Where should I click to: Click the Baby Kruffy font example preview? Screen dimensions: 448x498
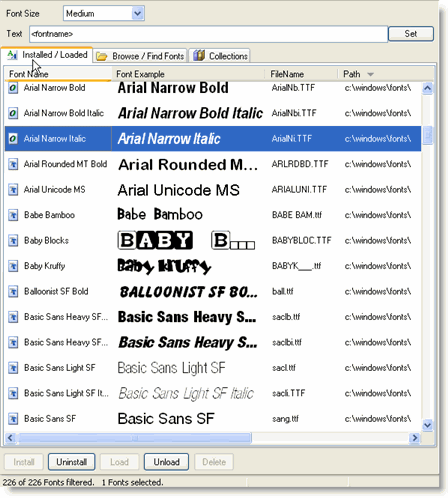164,266
